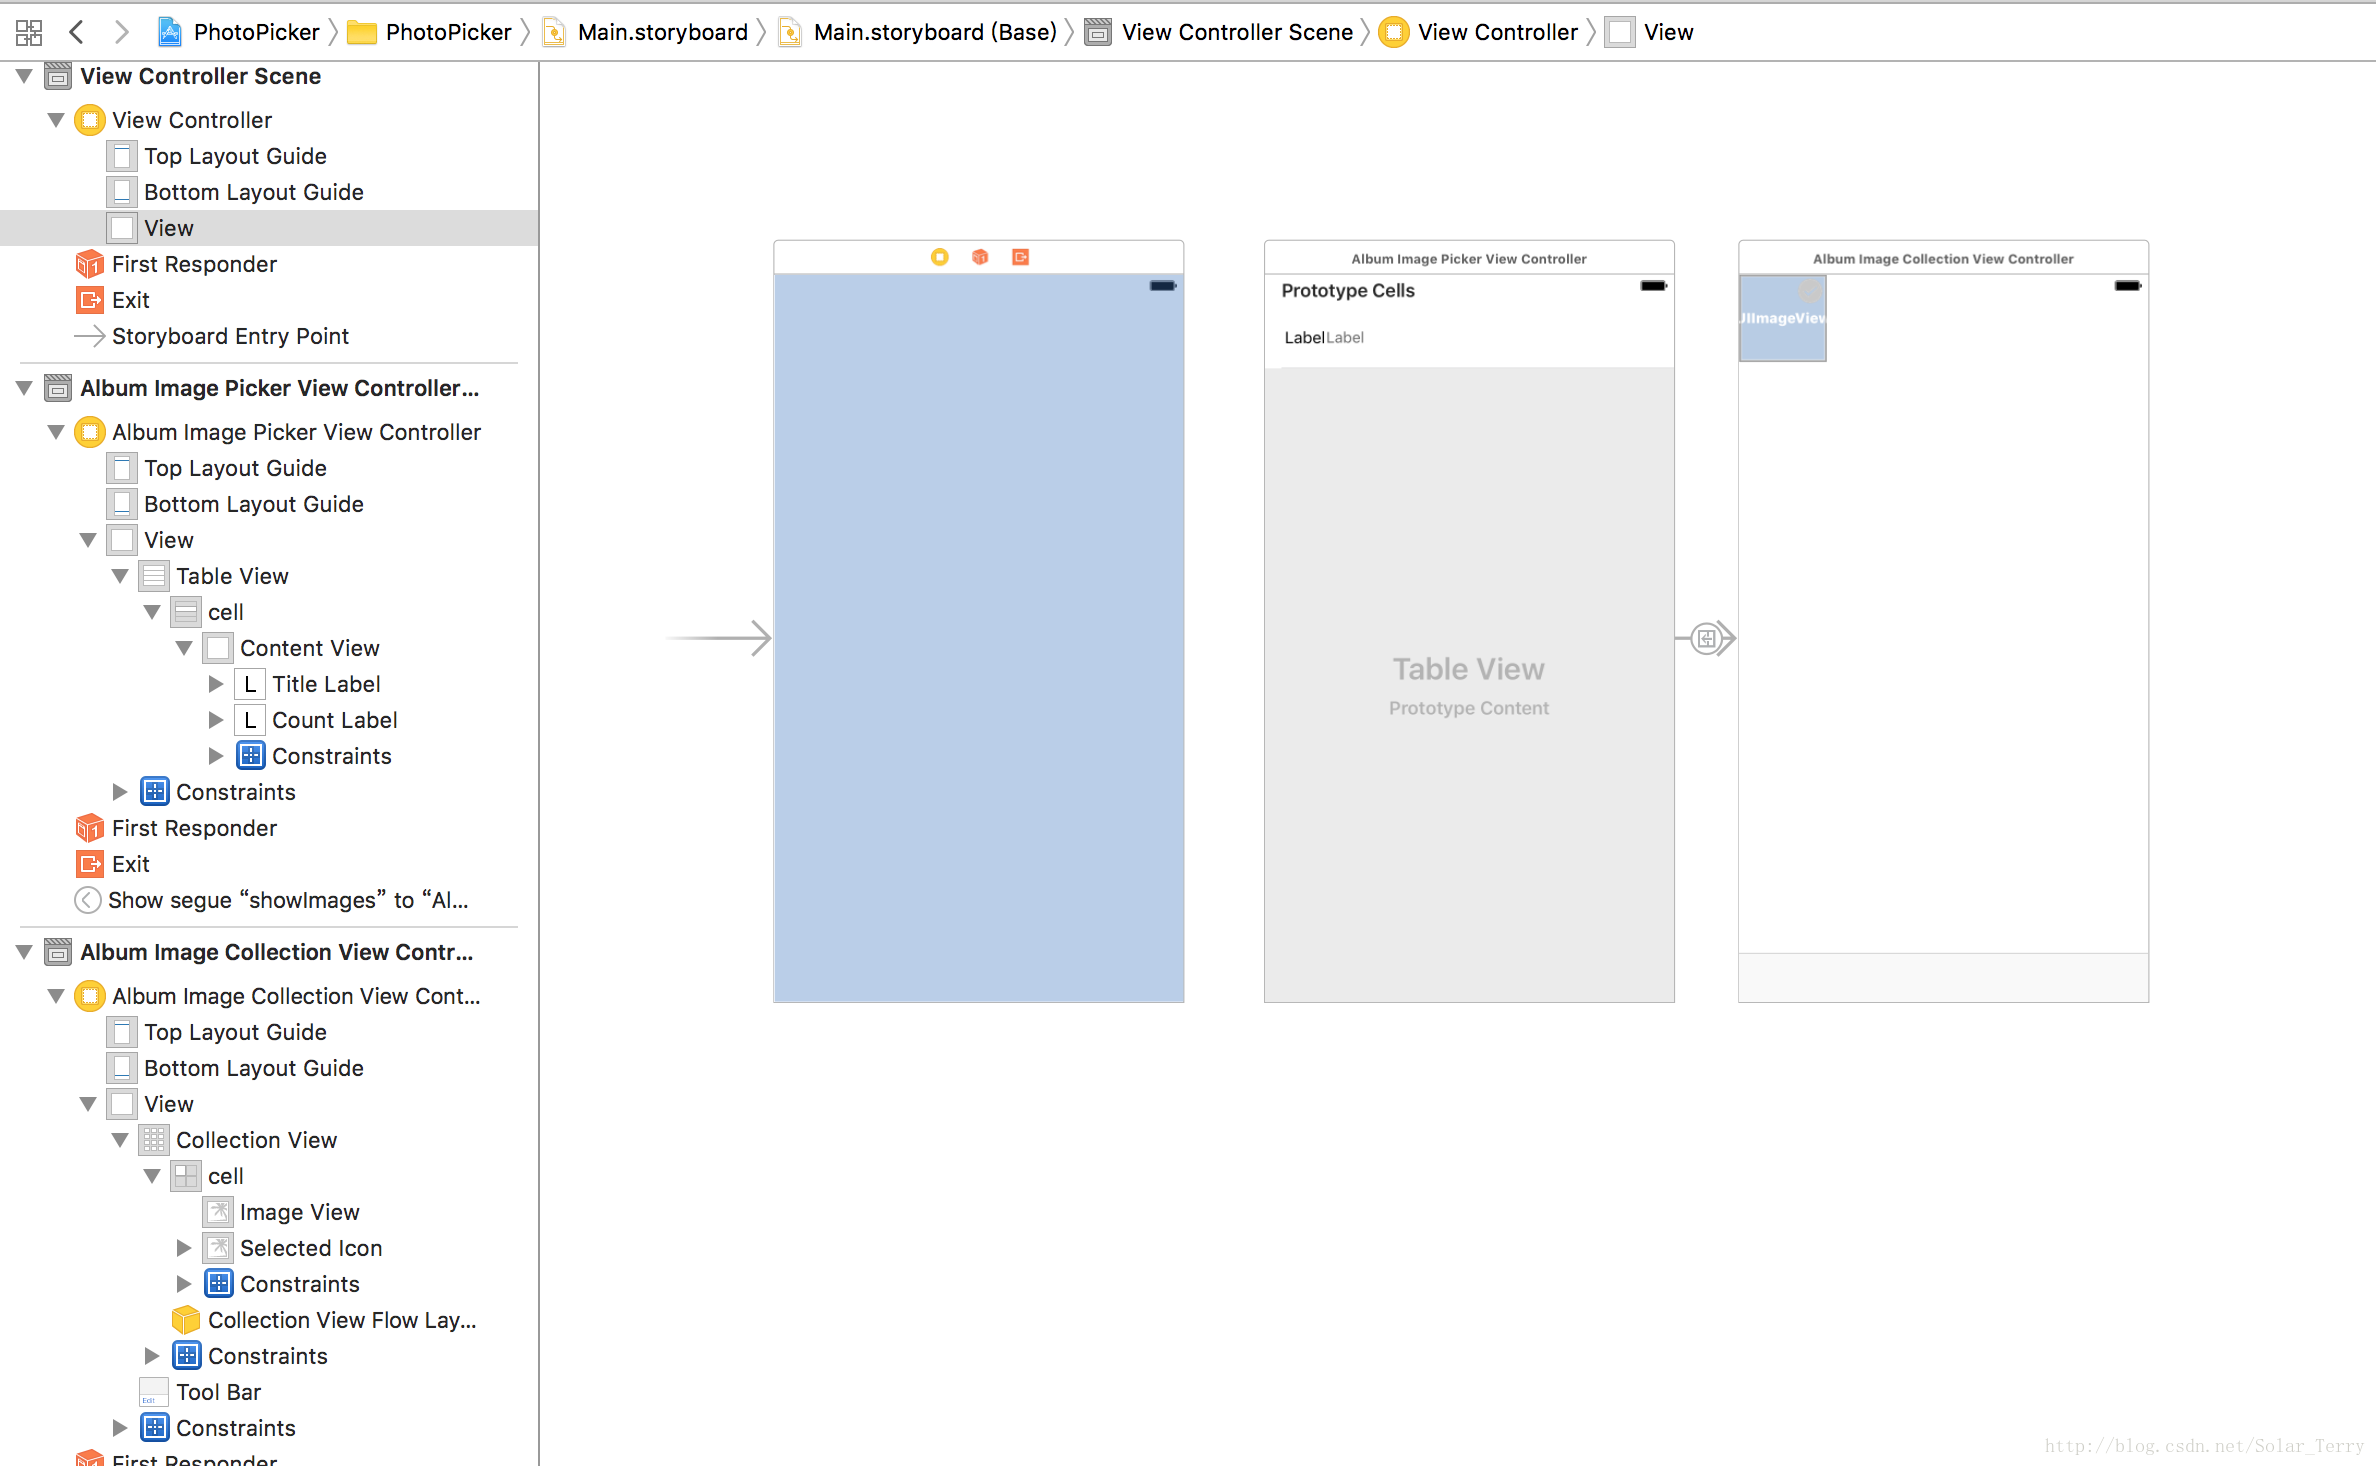
Task: Select first scene's Bottom Layout Guide
Action: tap(237, 192)
